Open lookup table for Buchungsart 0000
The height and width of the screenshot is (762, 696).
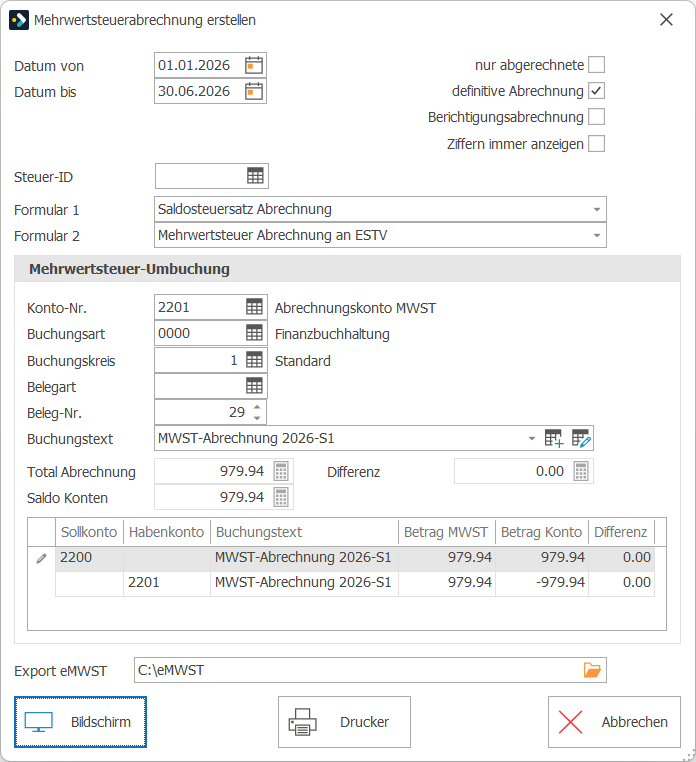(254, 333)
